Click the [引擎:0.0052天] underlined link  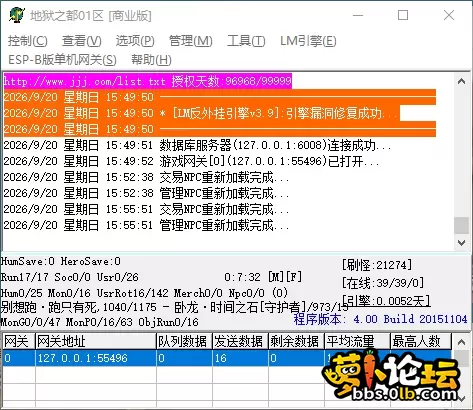(x=386, y=301)
